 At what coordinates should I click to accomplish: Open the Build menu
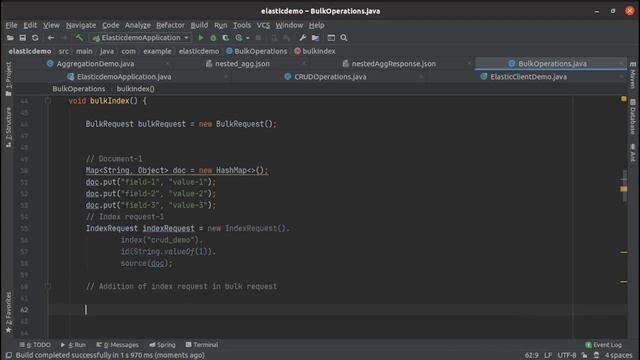pyautogui.click(x=199, y=25)
